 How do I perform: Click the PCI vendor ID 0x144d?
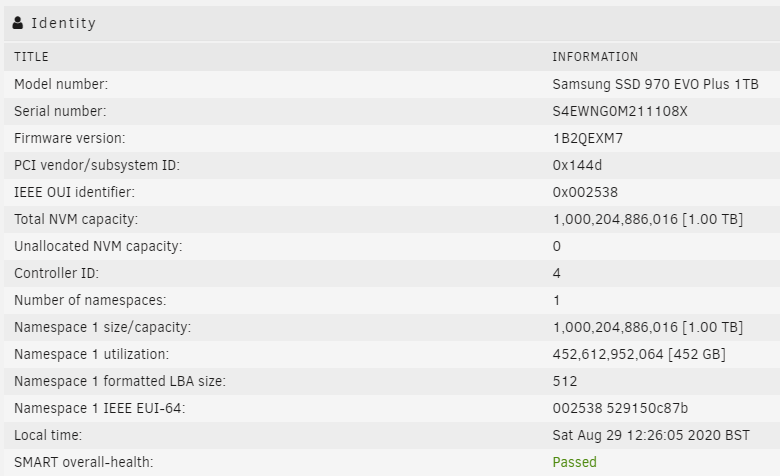click(x=577, y=165)
